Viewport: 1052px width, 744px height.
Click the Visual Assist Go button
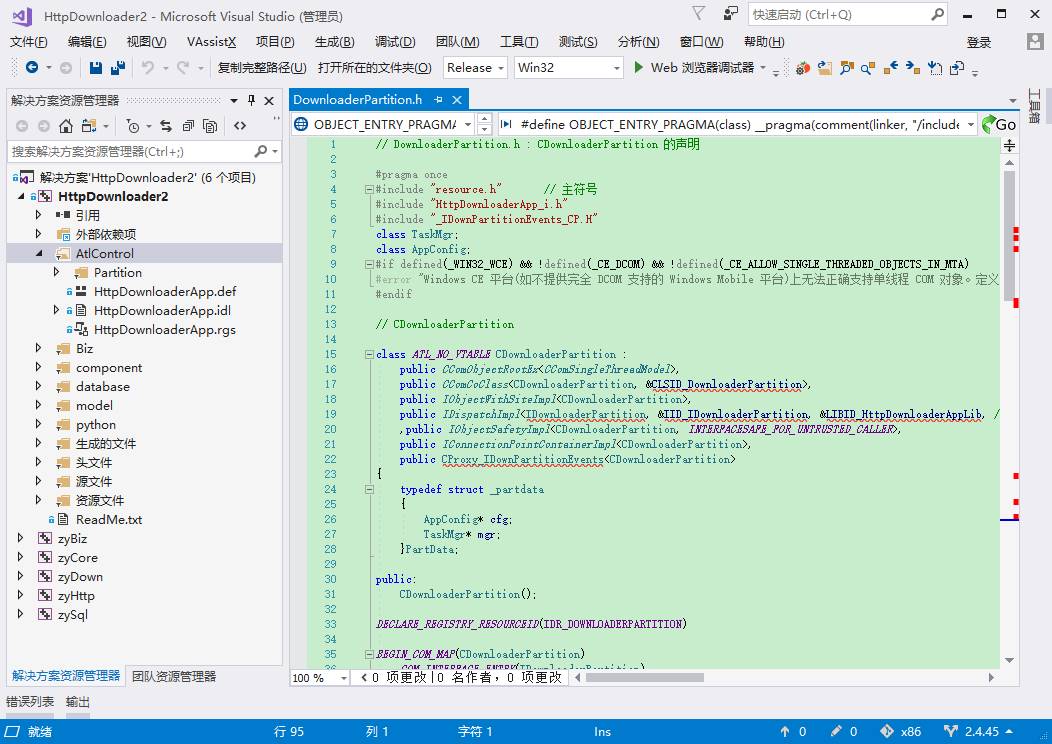pos(999,124)
